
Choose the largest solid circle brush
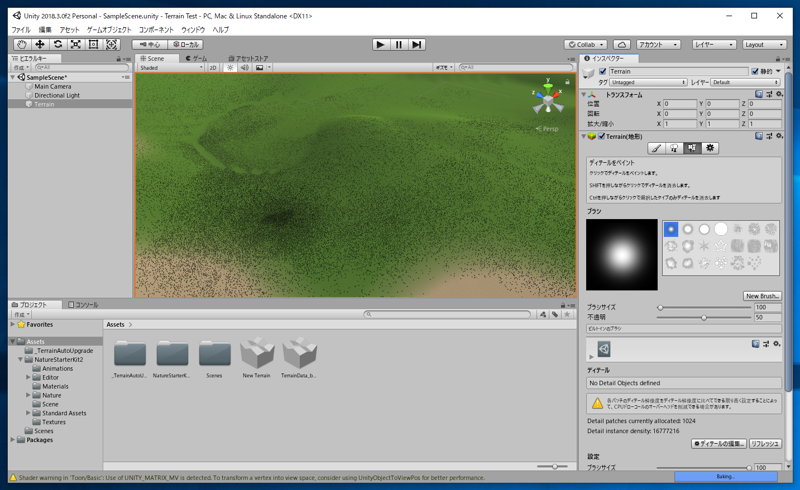[720, 229]
